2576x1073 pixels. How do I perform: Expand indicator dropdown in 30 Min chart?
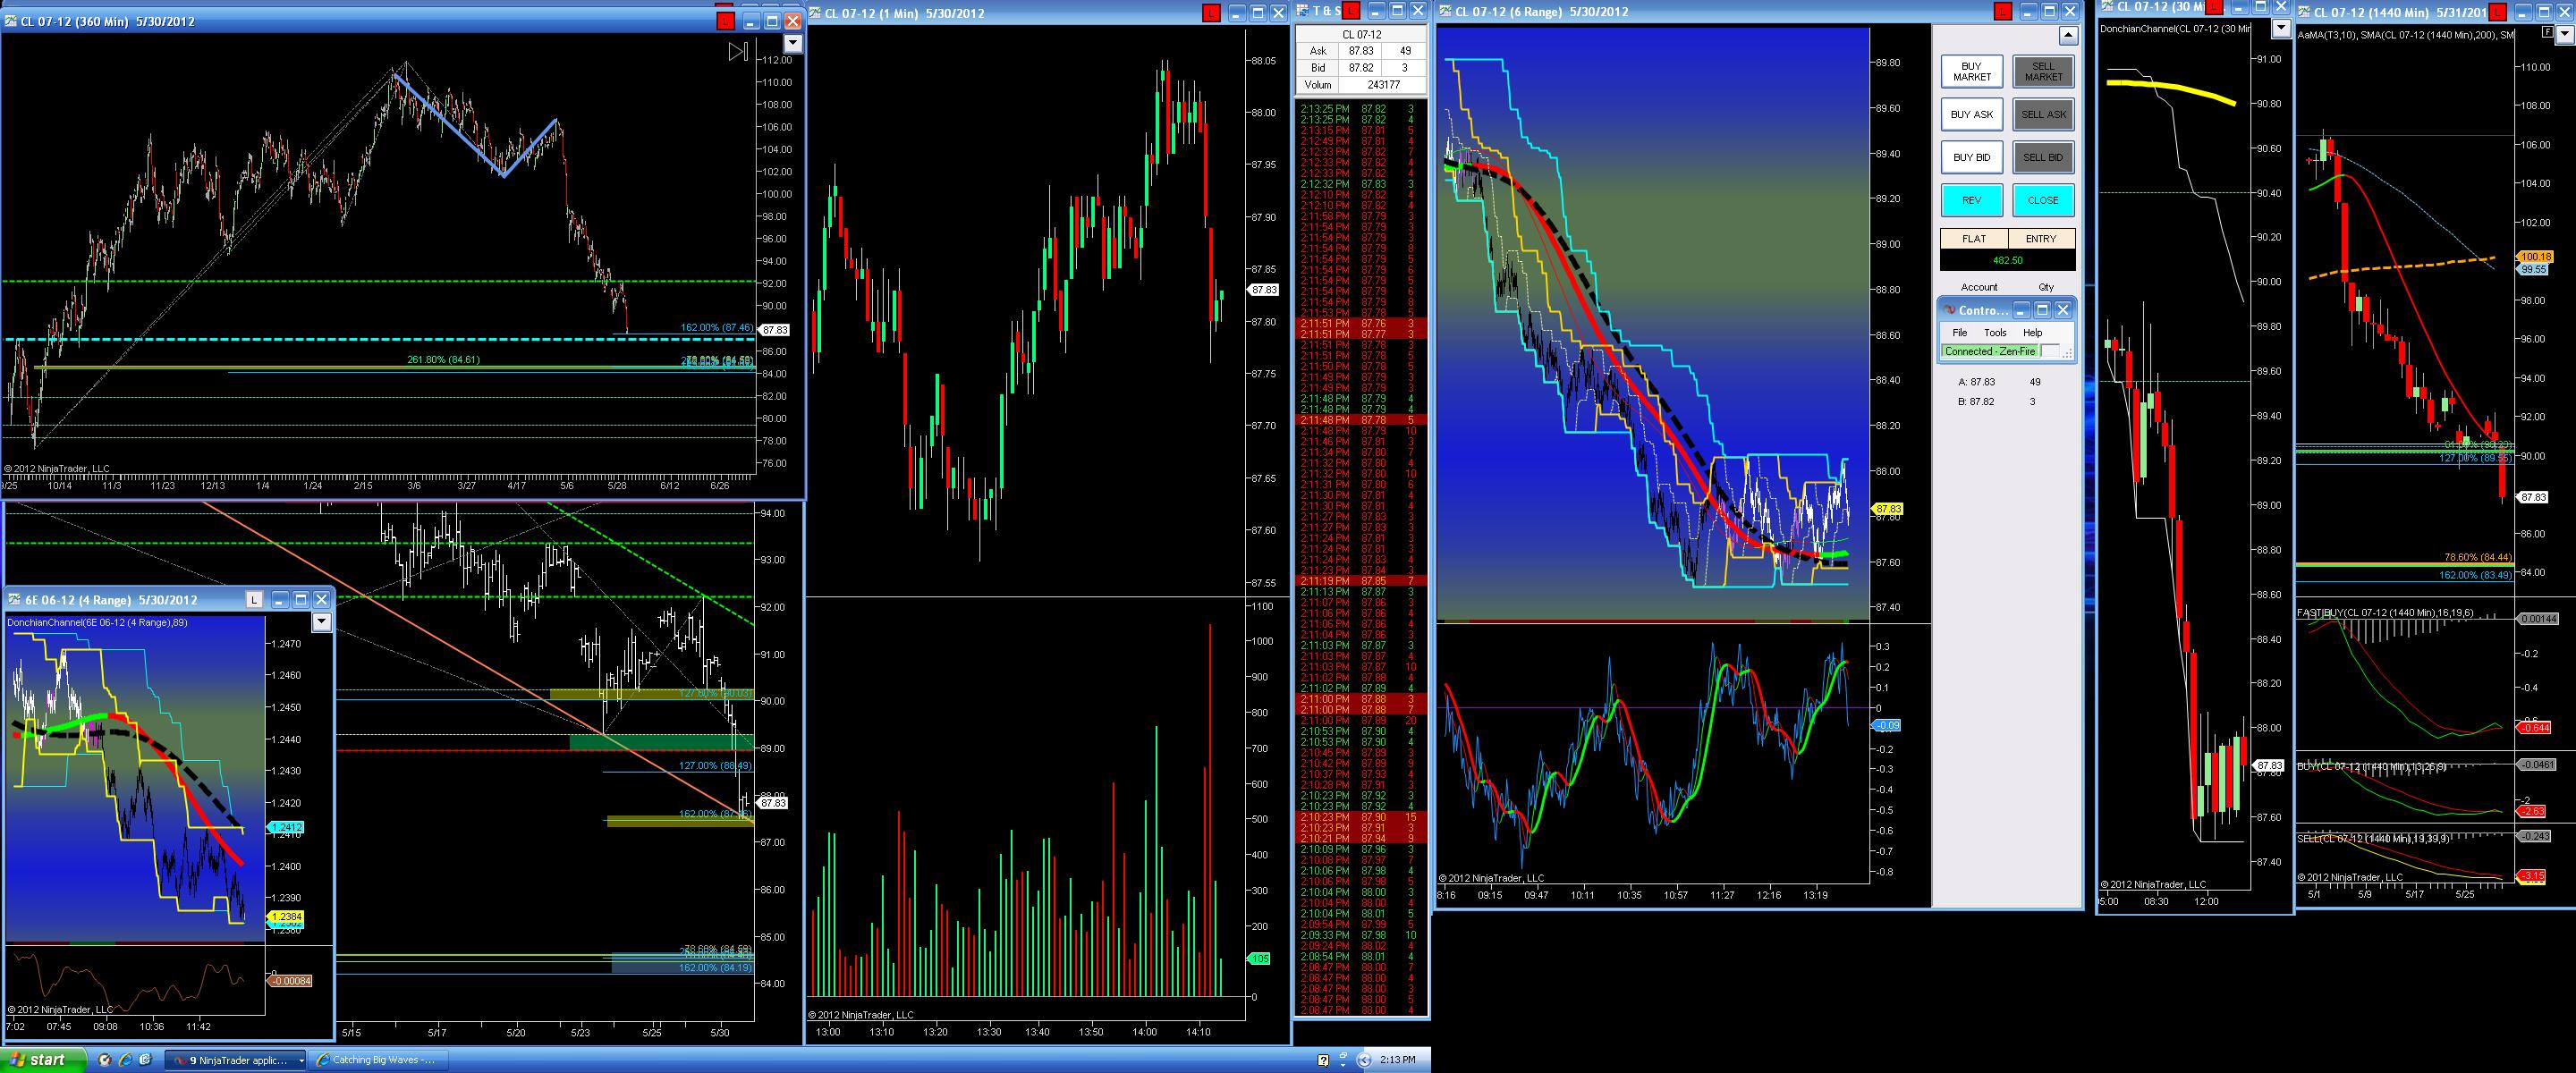coord(2281,29)
